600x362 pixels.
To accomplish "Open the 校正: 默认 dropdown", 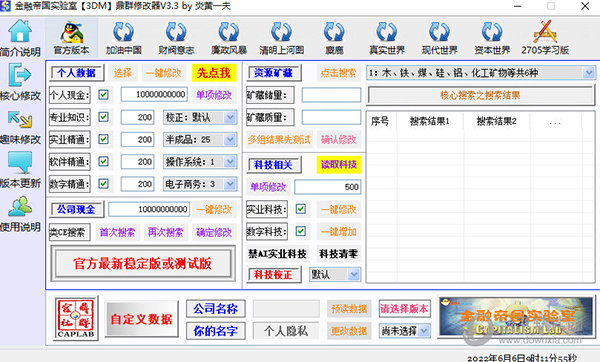I will point(200,117).
